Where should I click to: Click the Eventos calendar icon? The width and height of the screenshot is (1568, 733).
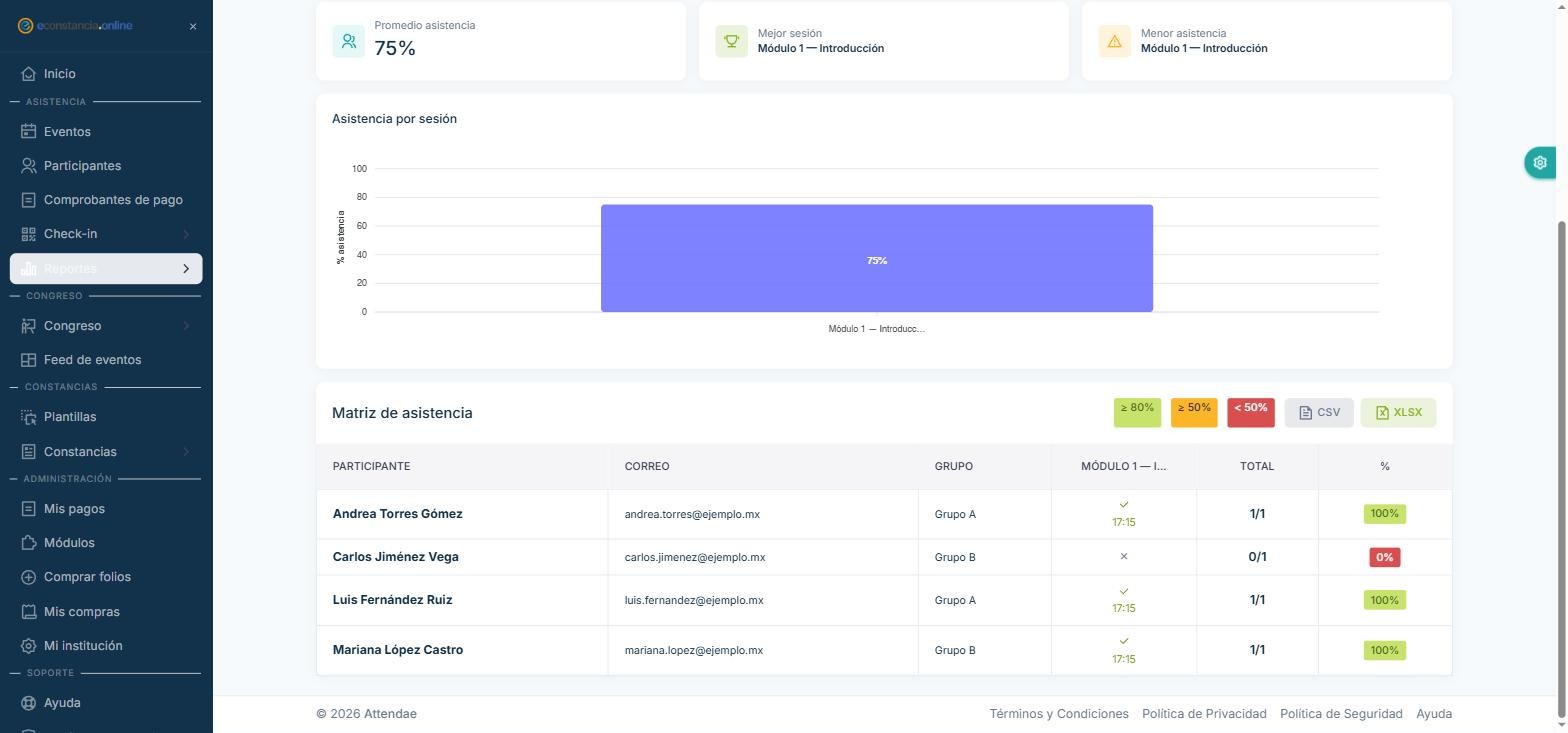click(28, 132)
